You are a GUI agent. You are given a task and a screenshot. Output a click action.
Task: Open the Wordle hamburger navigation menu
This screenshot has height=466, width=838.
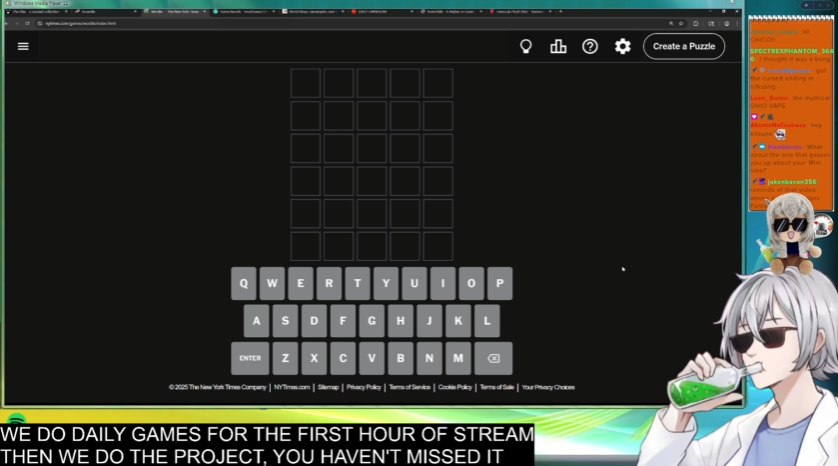(23, 46)
